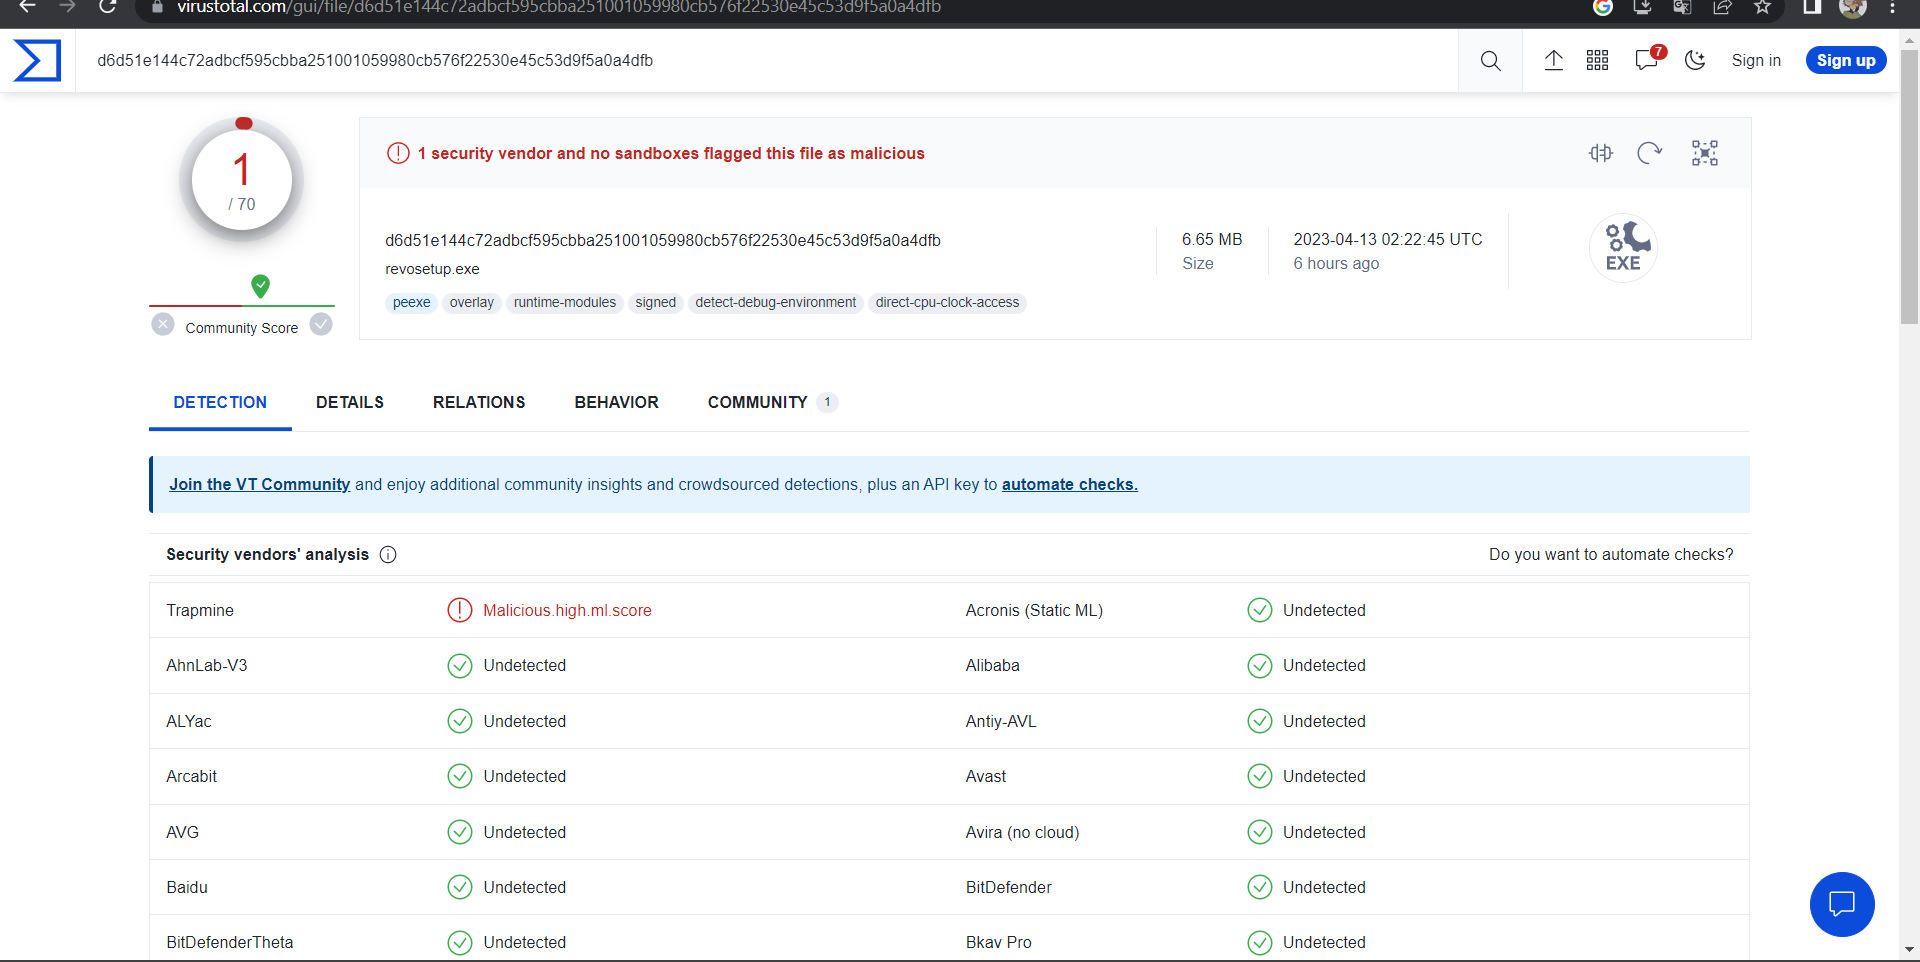Click the 1/70 detection score gauge
1920x962 pixels.
pyautogui.click(x=242, y=181)
